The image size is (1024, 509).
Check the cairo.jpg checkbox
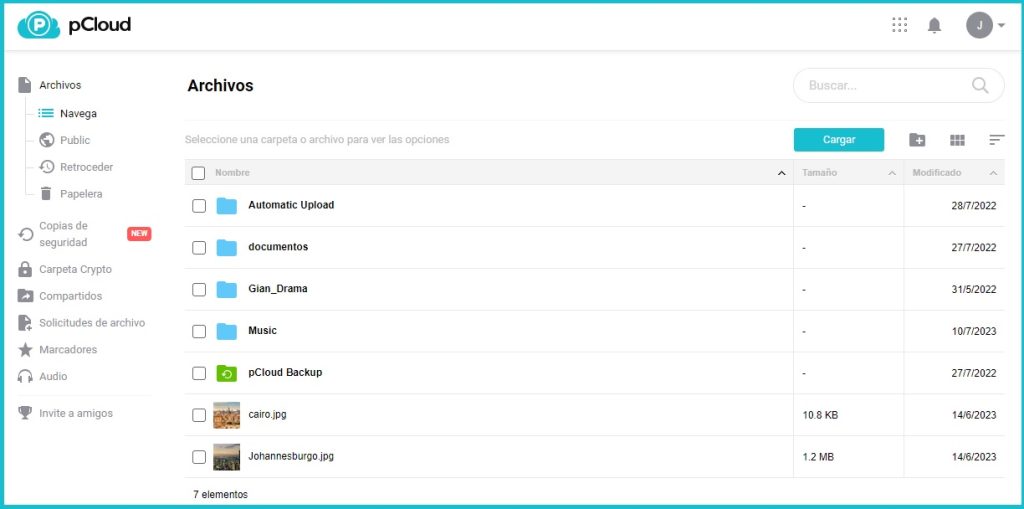coord(199,415)
